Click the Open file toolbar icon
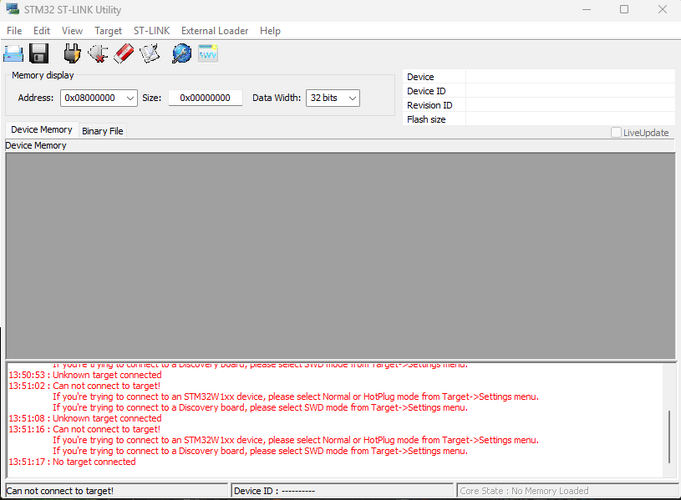 tap(13, 54)
